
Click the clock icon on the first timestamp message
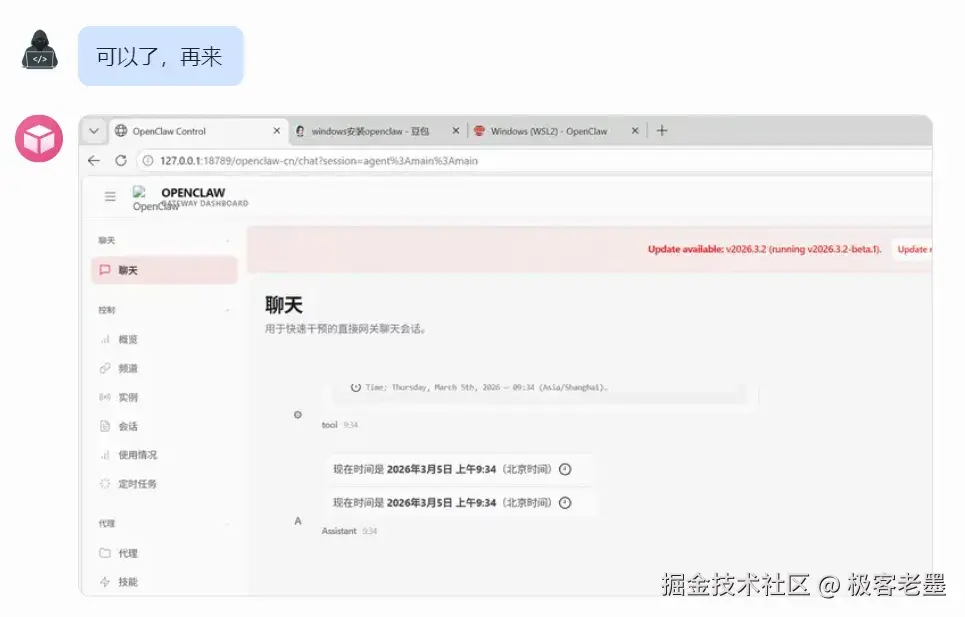[568, 469]
